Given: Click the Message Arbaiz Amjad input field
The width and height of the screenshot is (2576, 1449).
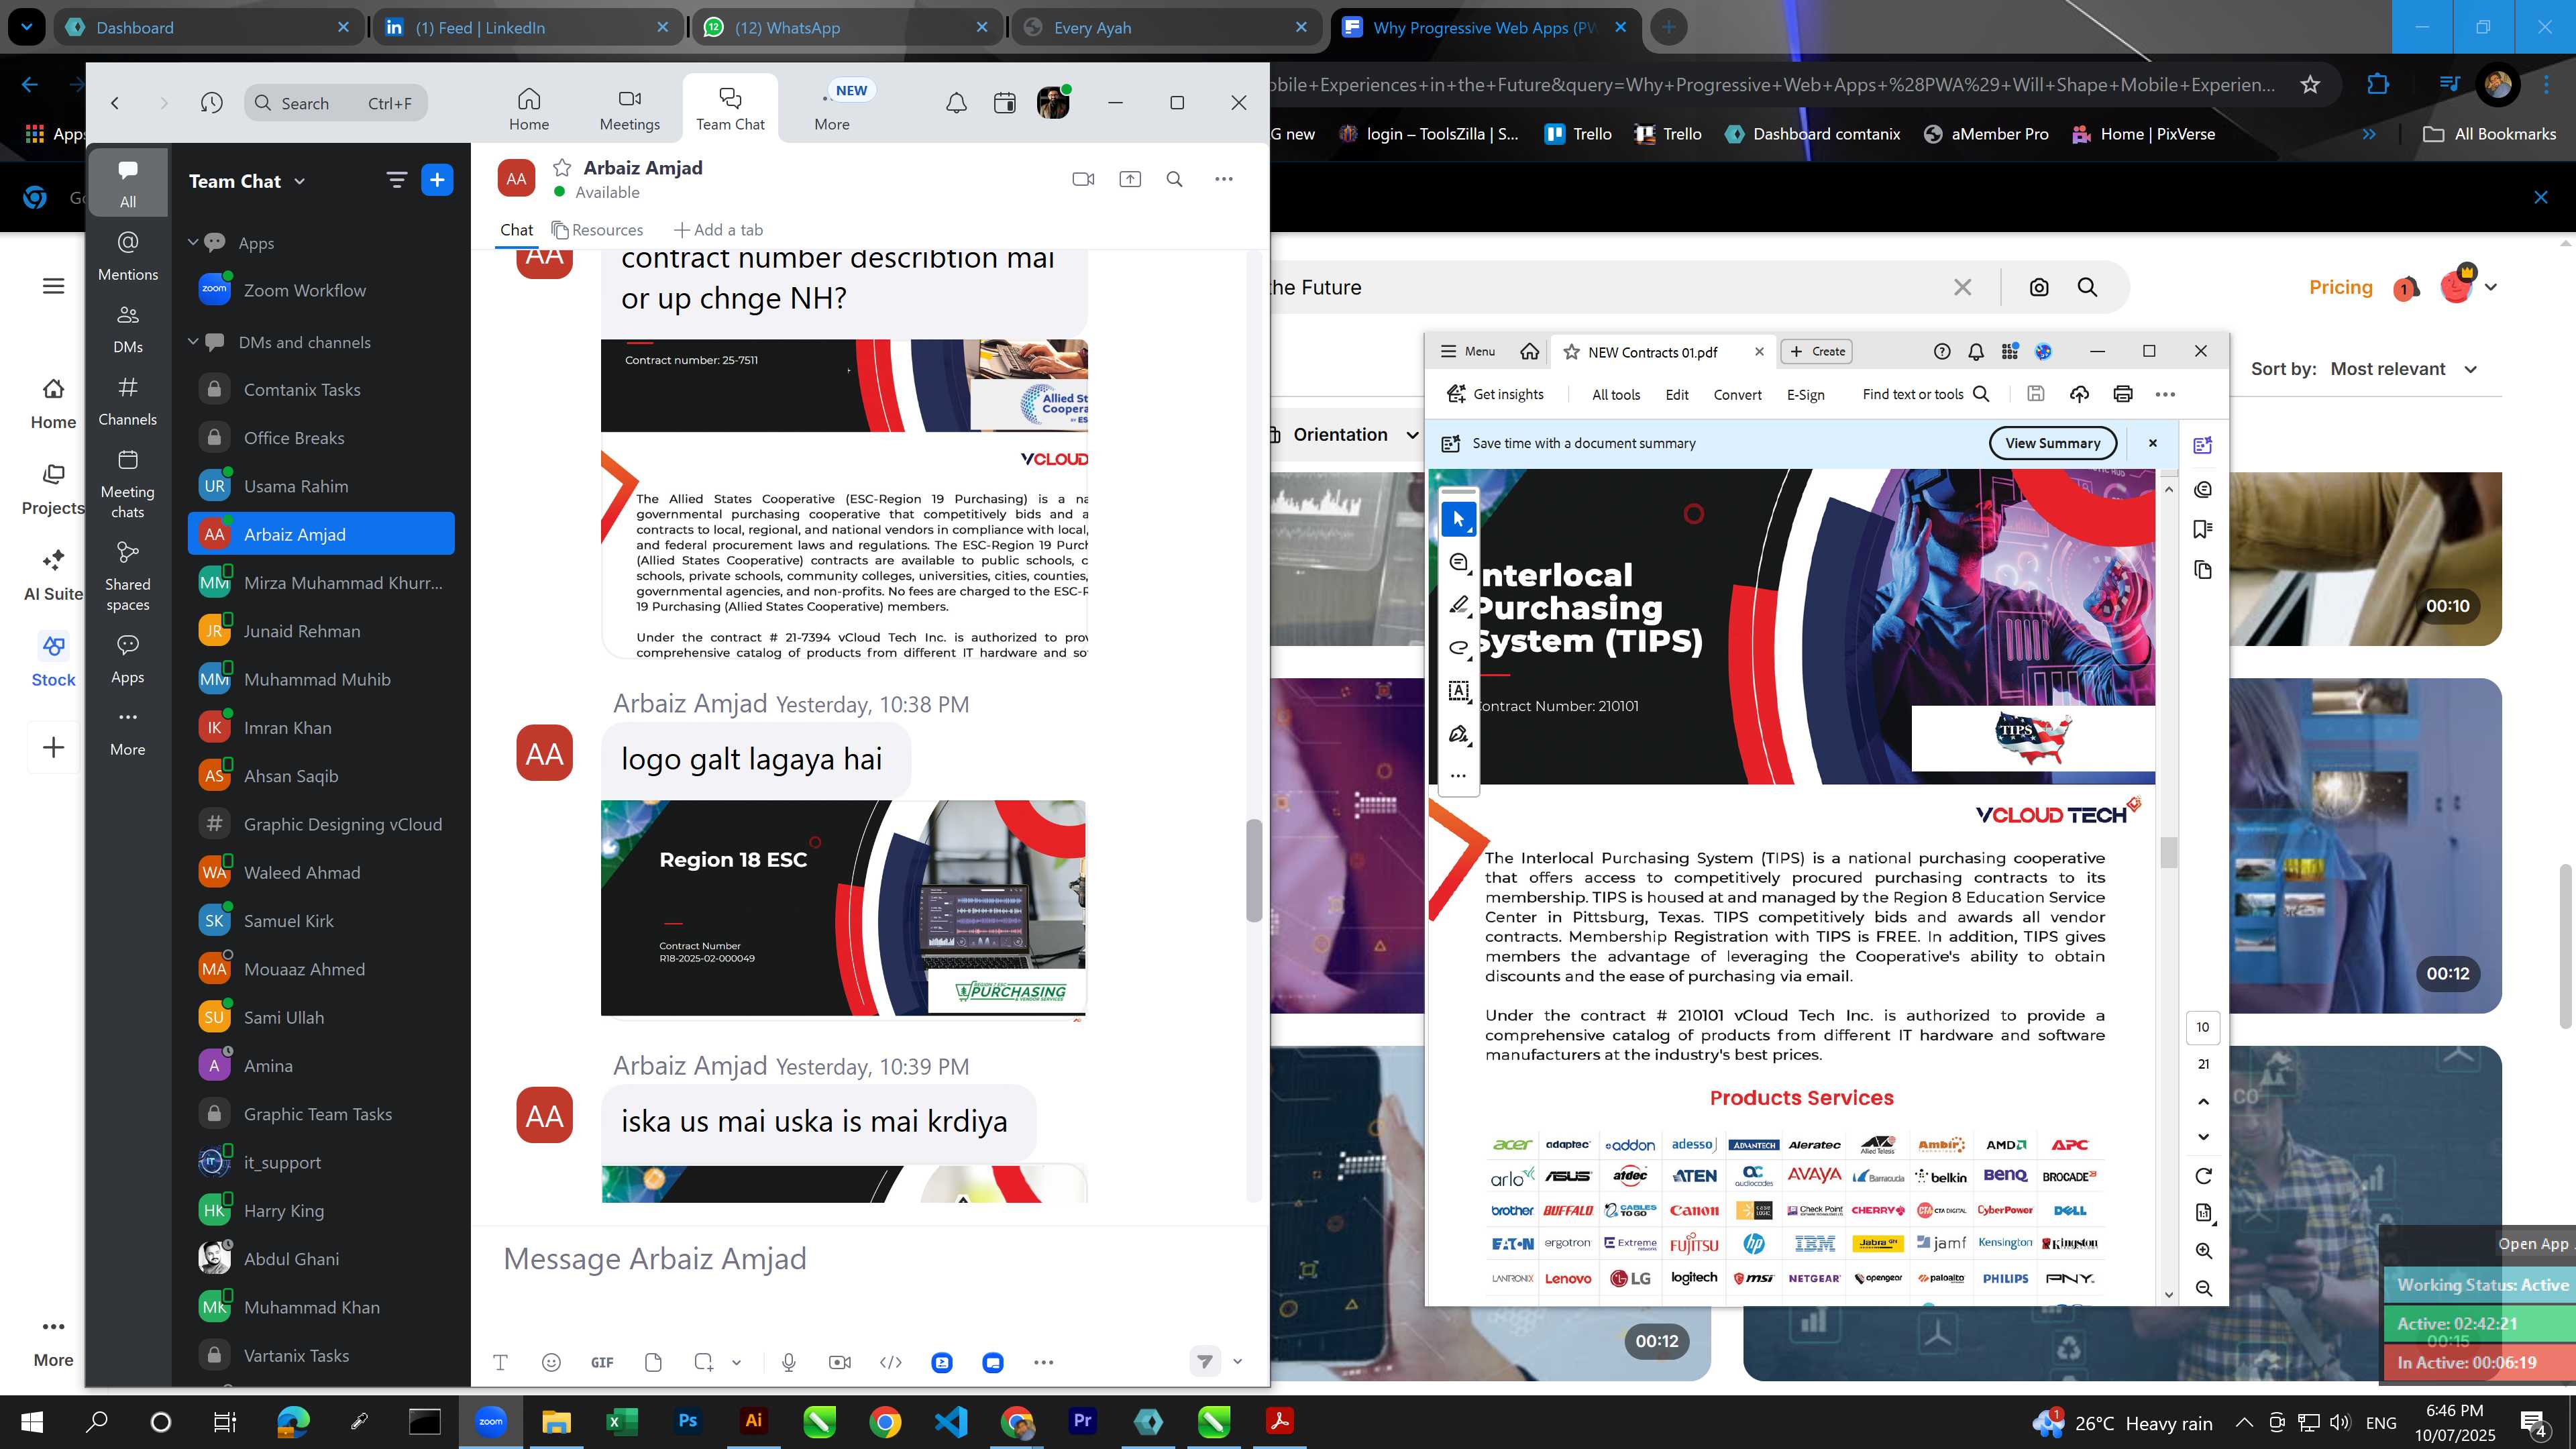Looking at the screenshot, I should [870, 1258].
